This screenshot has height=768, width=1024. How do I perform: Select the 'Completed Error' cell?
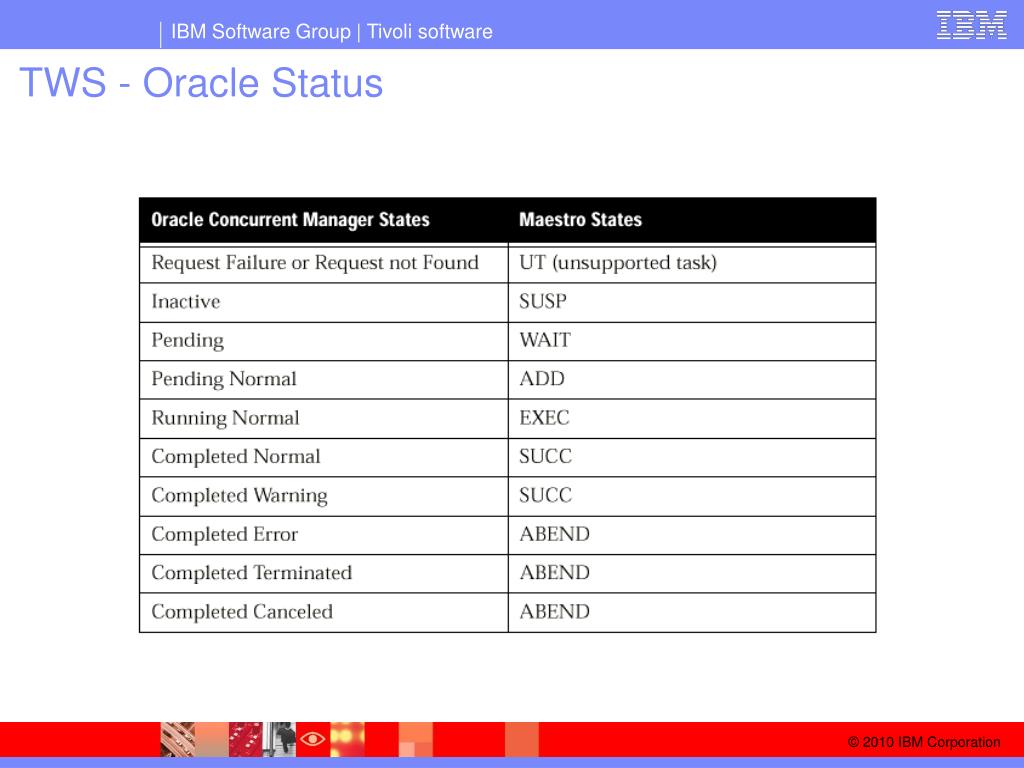point(324,535)
